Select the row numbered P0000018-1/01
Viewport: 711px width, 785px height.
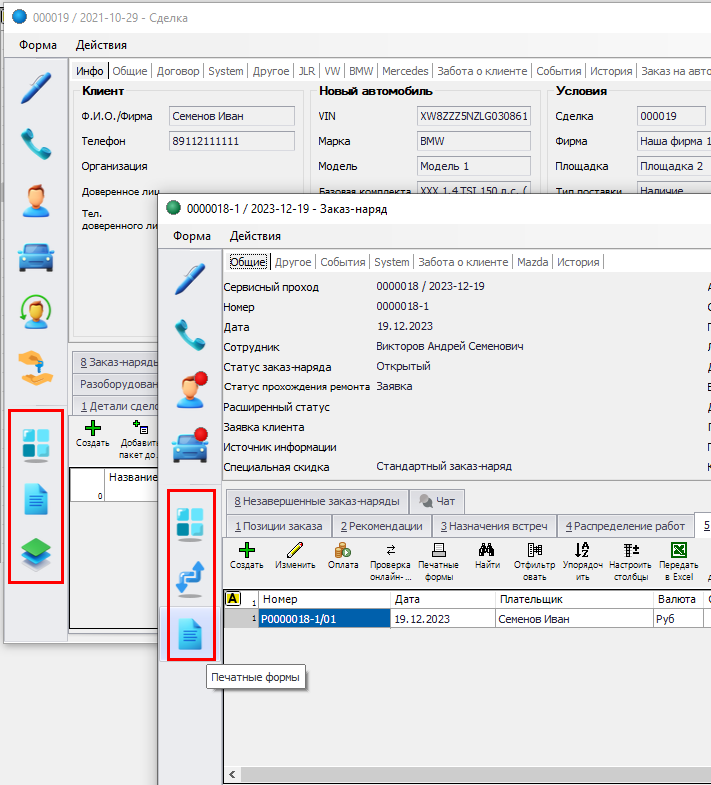323,619
